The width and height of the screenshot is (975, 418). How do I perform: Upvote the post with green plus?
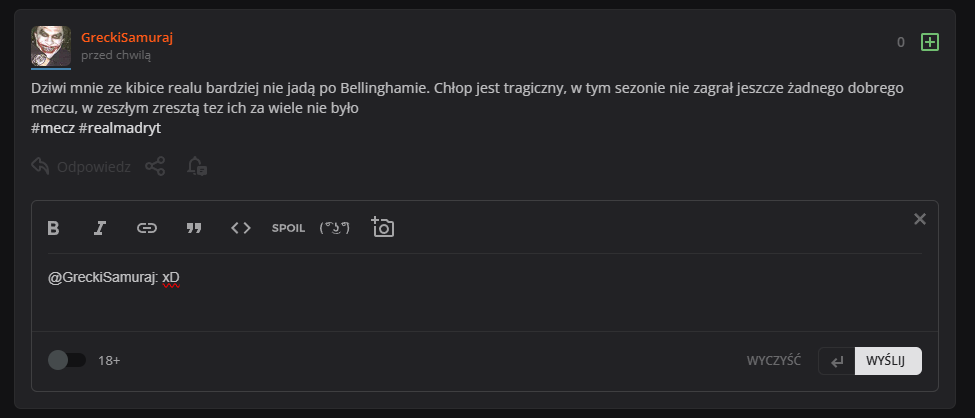930,42
